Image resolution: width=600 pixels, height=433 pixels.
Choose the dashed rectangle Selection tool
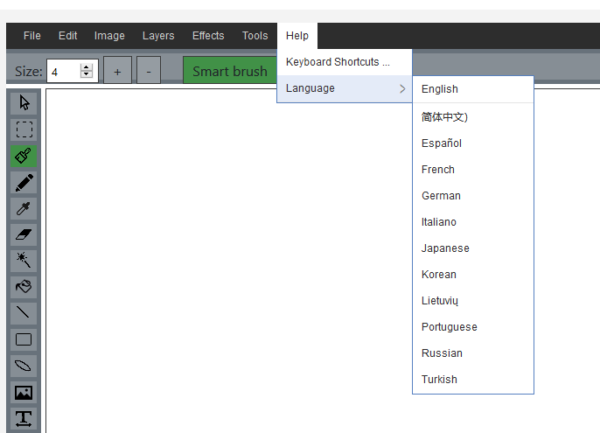coord(24,129)
